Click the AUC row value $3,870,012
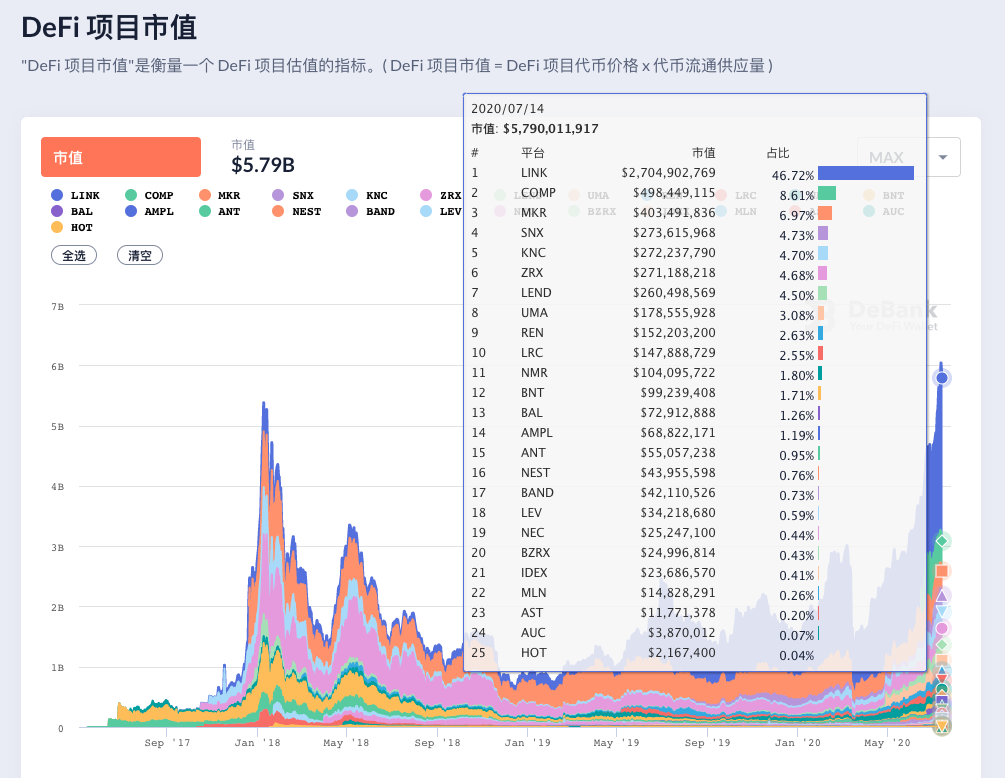 (681, 633)
